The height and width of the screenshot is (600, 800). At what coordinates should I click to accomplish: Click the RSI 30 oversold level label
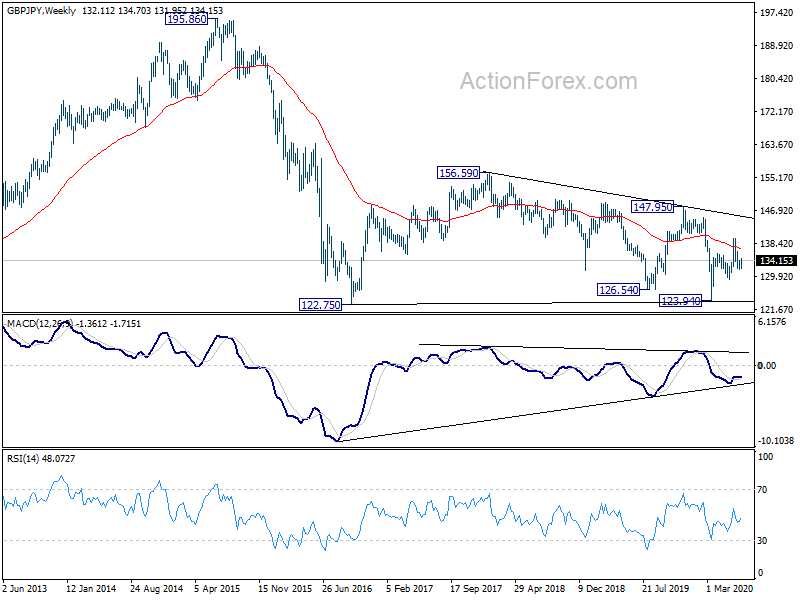(x=762, y=540)
